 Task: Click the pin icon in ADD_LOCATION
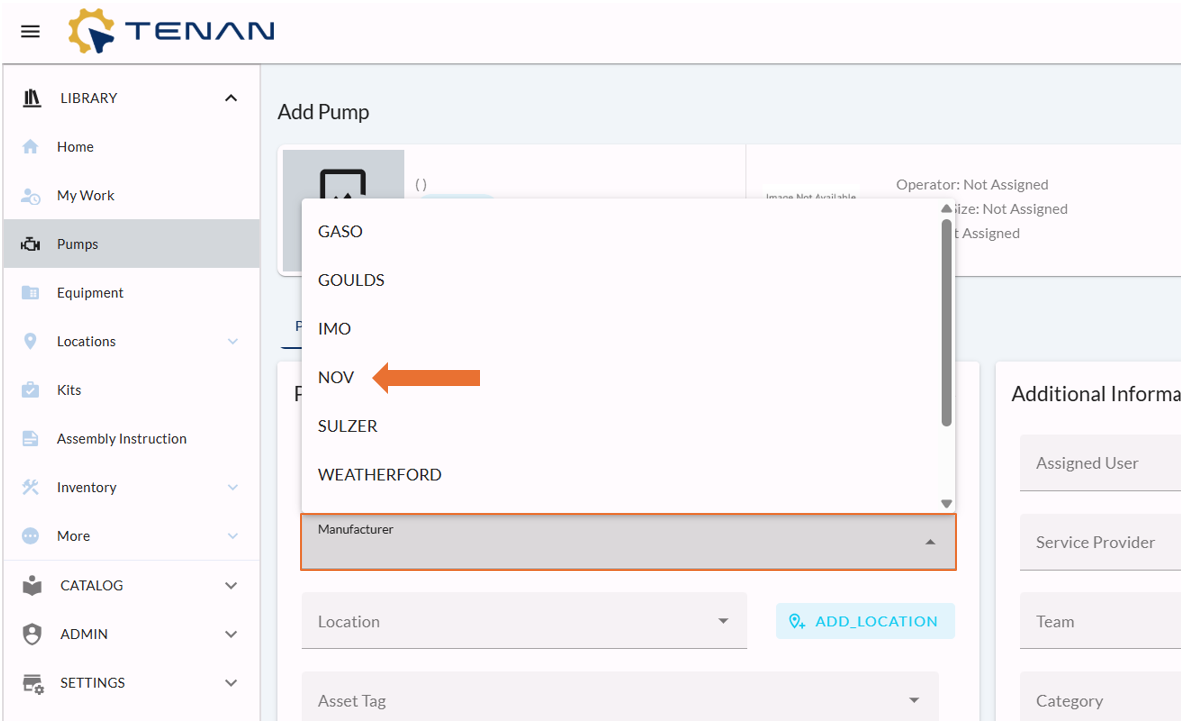click(797, 621)
